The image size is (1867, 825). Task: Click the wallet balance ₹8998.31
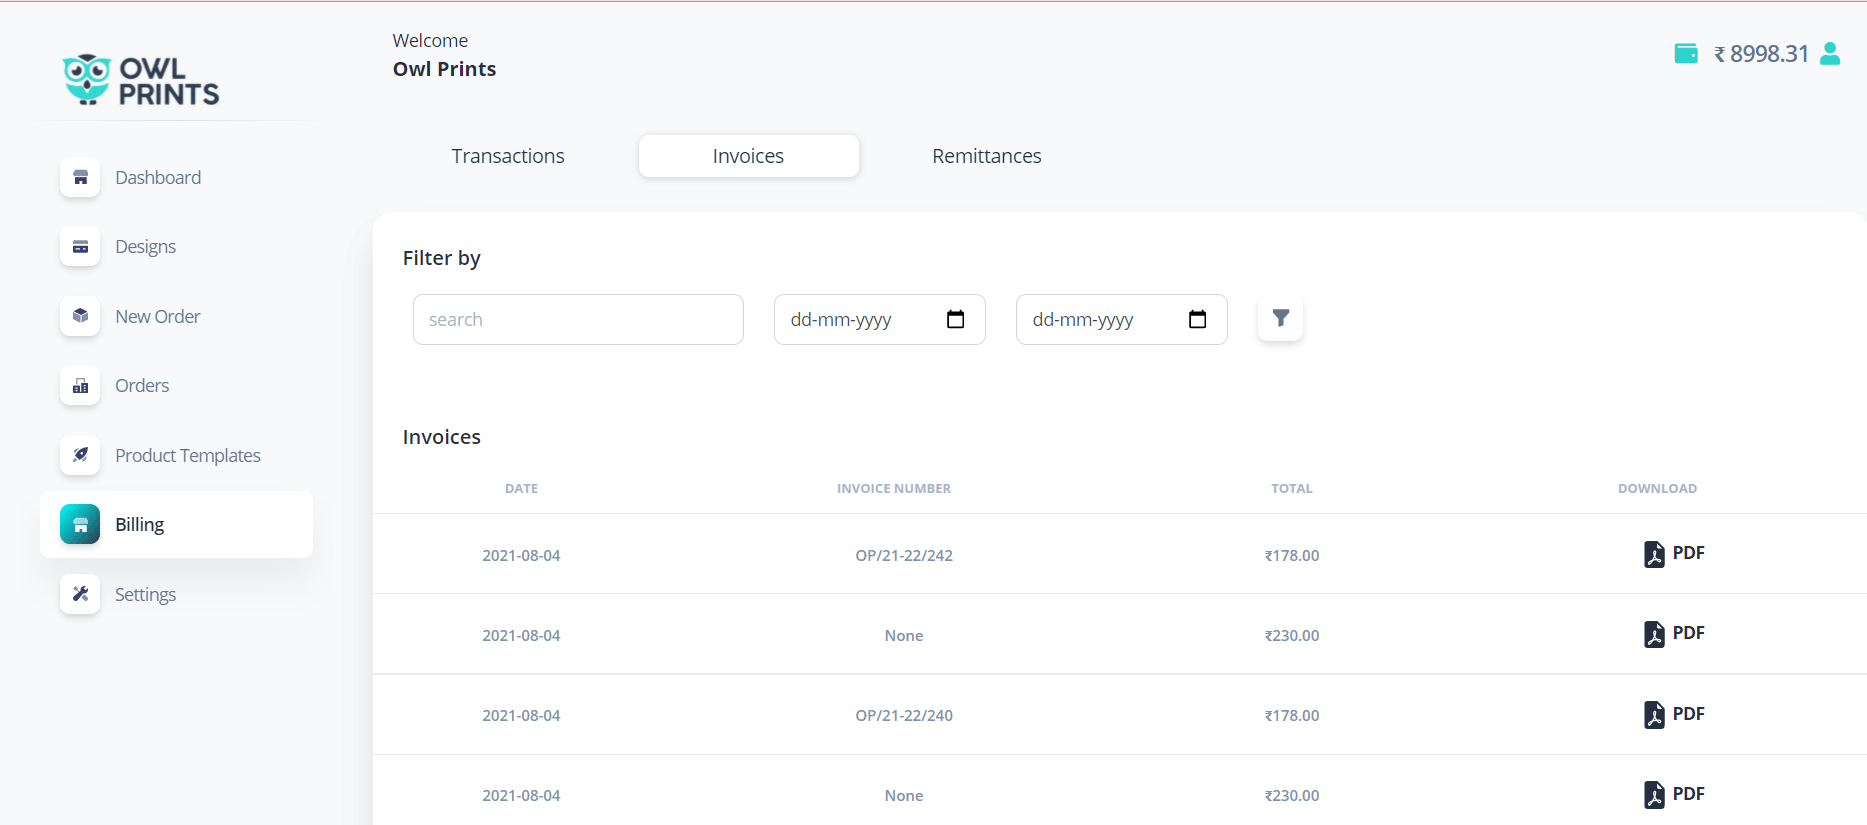pos(1762,54)
